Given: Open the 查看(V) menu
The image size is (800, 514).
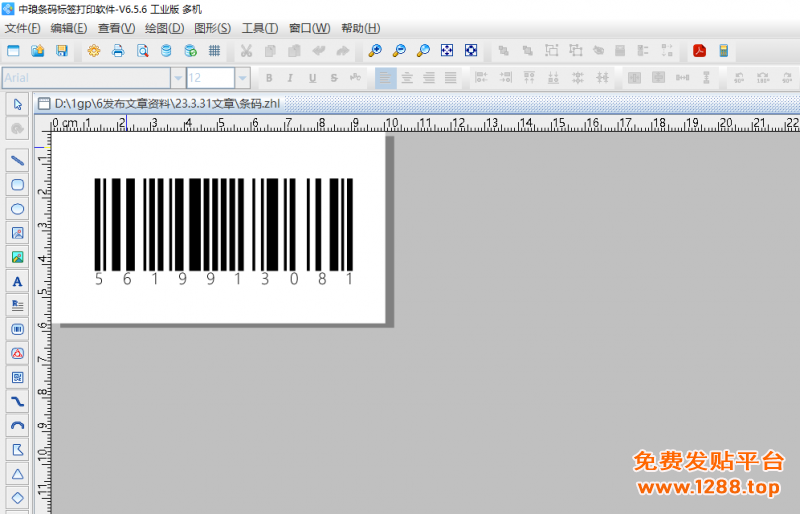Looking at the screenshot, I should point(116,28).
